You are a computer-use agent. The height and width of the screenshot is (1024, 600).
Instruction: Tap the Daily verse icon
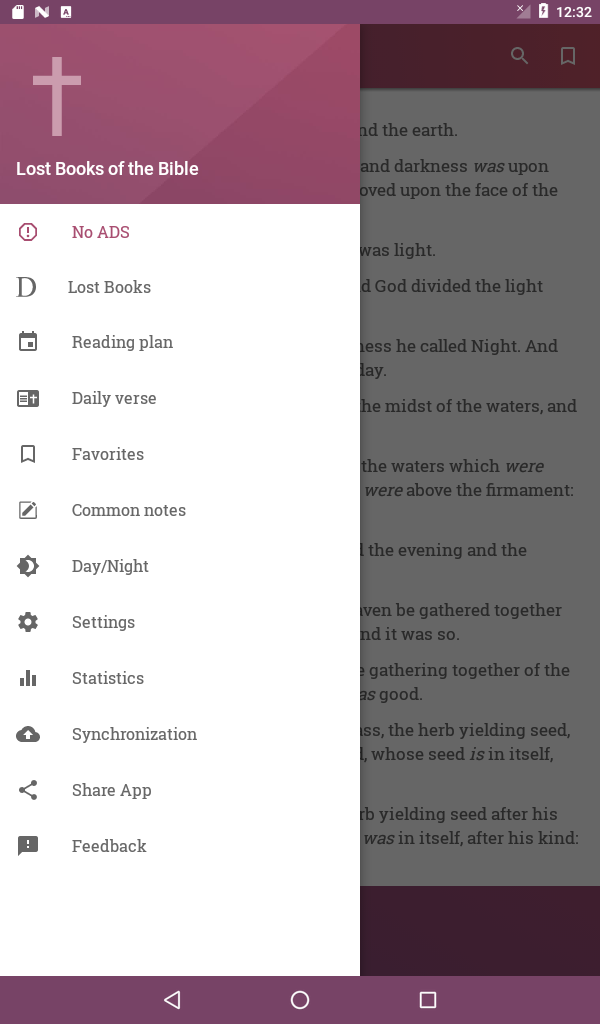28,398
